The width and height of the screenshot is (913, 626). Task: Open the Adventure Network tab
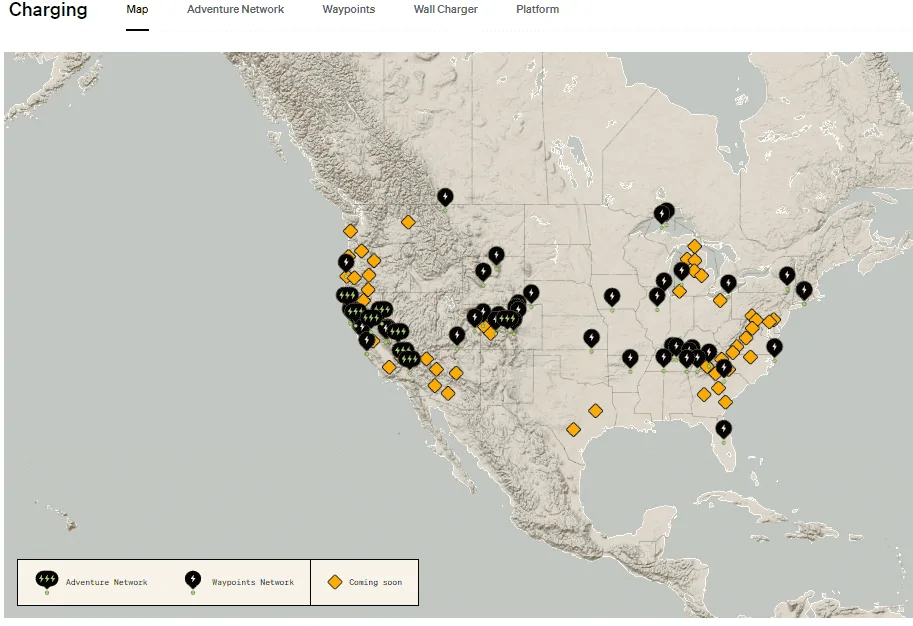coord(235,9)
